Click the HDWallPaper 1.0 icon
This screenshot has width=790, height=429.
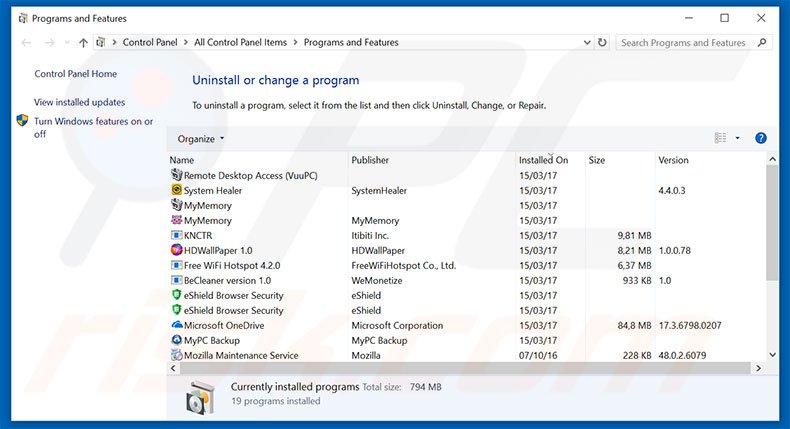[176, 250]
